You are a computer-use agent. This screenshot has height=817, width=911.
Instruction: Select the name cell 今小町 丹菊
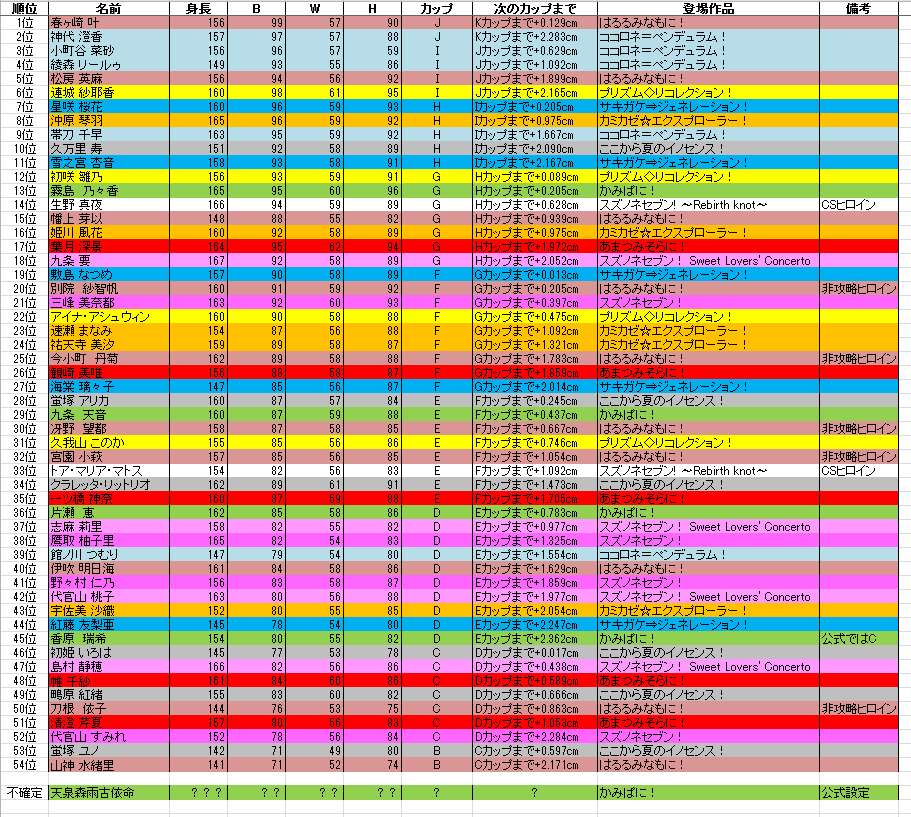coord(109,359)
